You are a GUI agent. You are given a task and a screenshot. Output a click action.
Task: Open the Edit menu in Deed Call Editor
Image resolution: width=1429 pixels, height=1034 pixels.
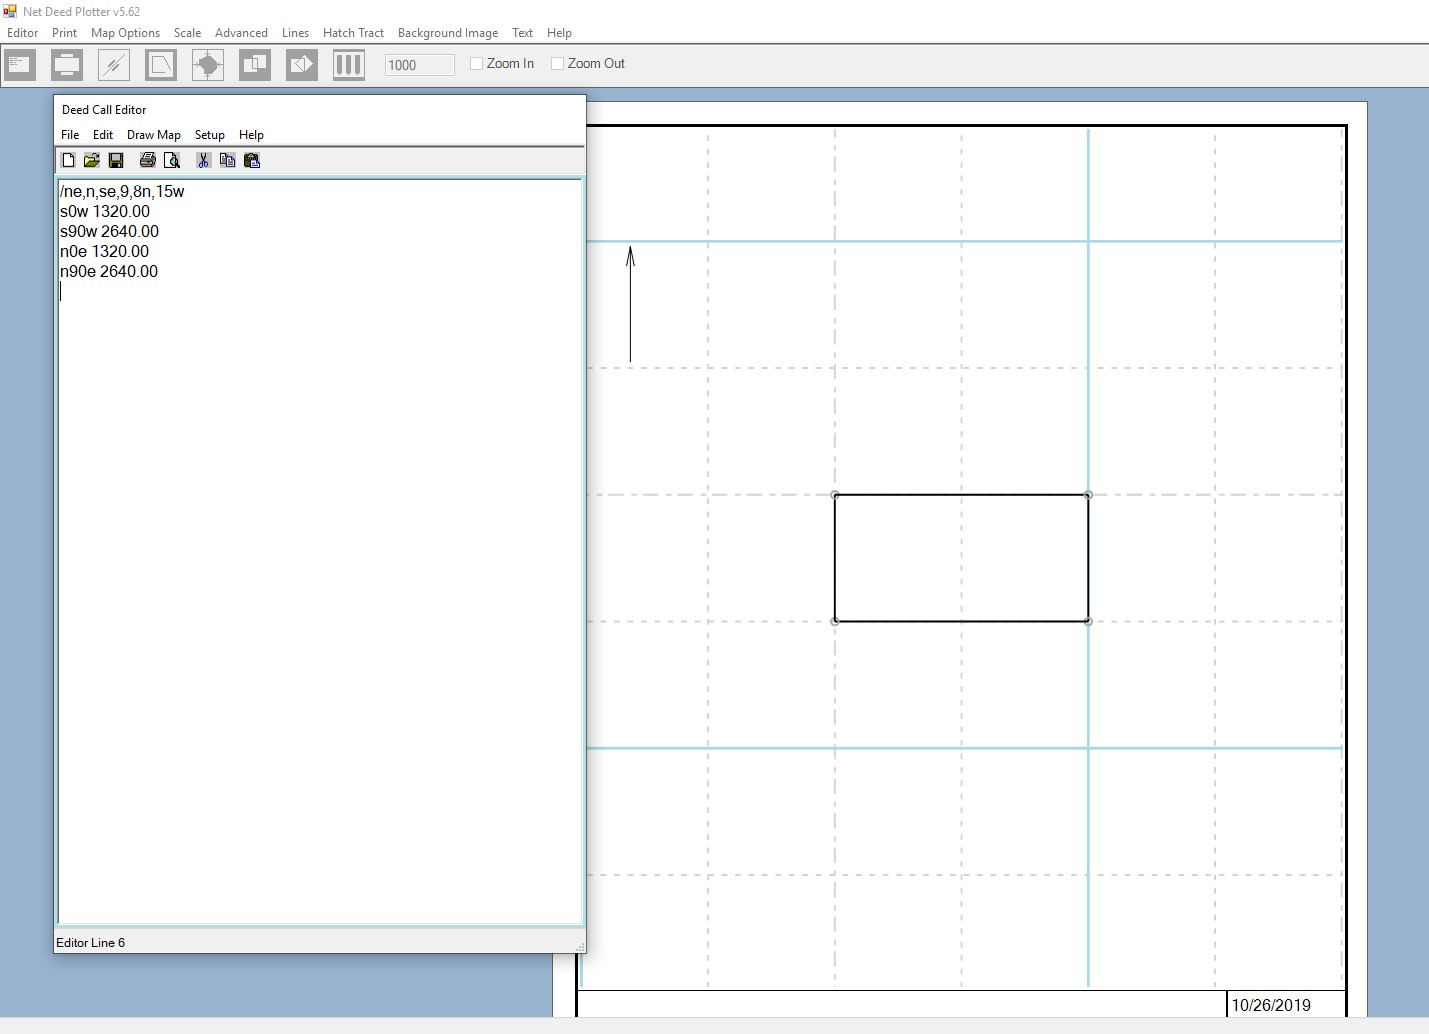click(103, 135)
